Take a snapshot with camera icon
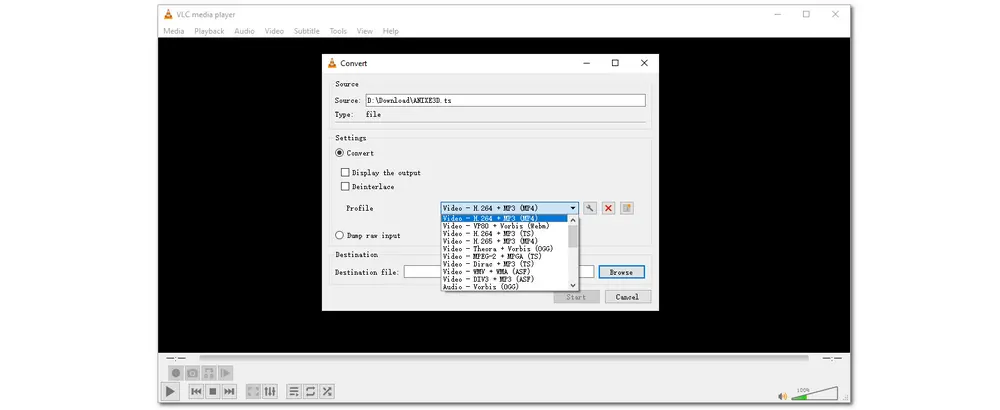The image size is (1000, 410). (192, 373)
